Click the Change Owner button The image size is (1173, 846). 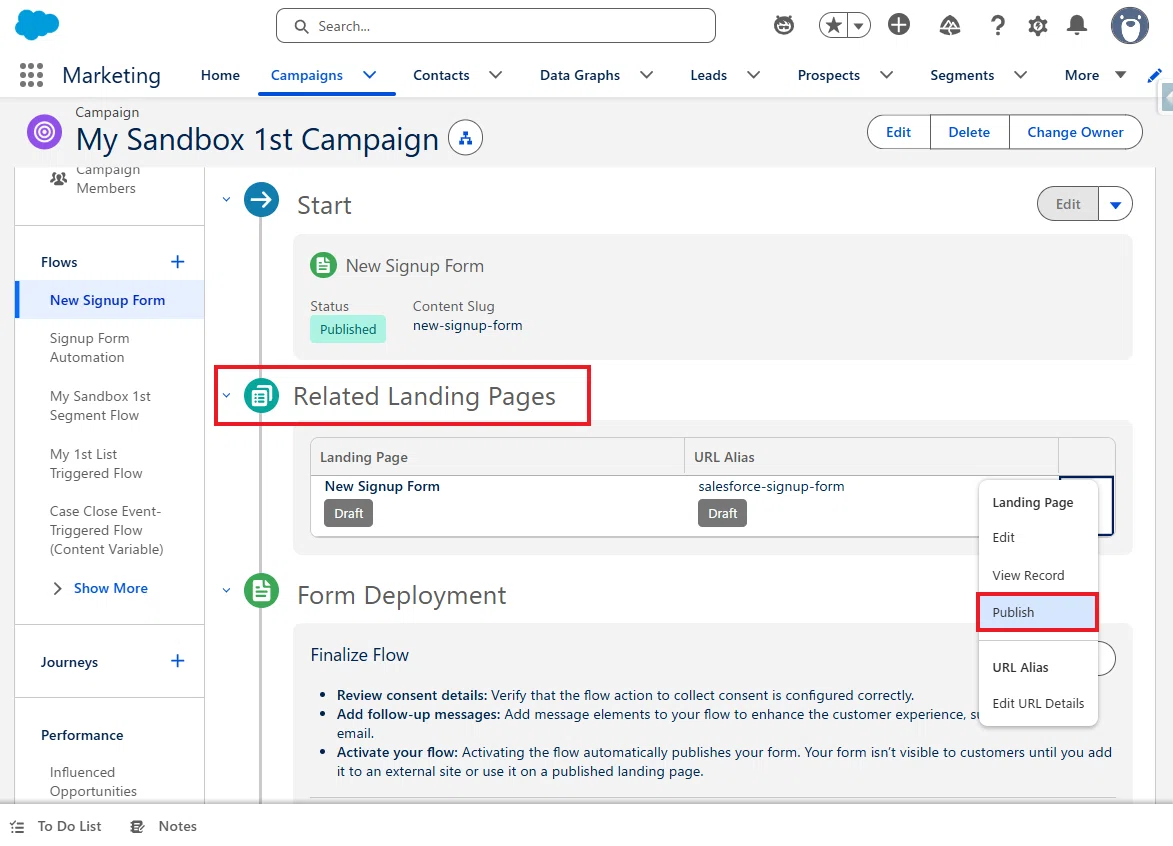tap(1075, 132)
